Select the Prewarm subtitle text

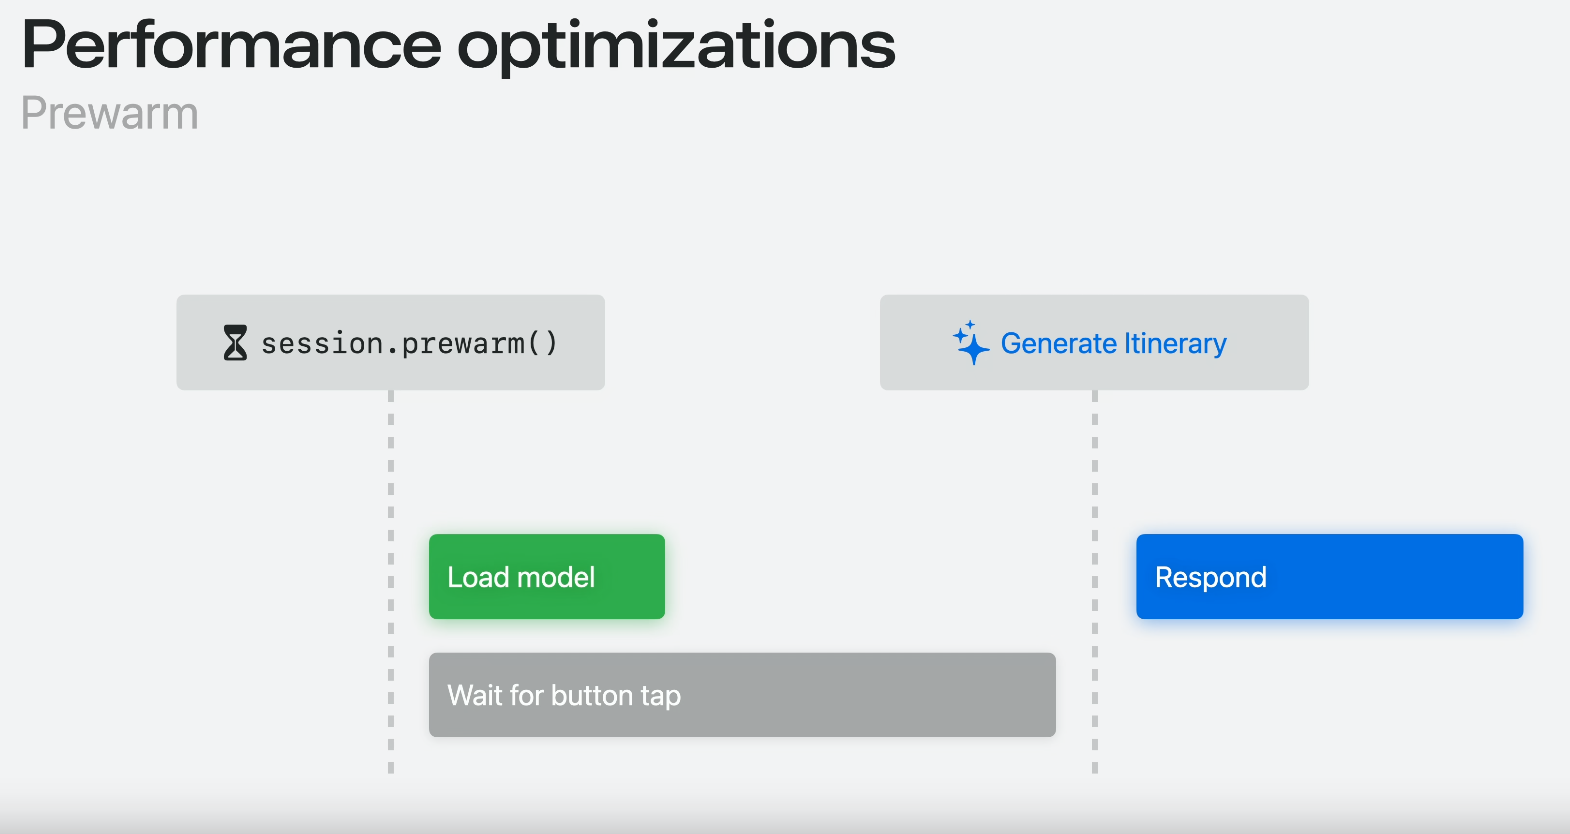tap(110, 113)
